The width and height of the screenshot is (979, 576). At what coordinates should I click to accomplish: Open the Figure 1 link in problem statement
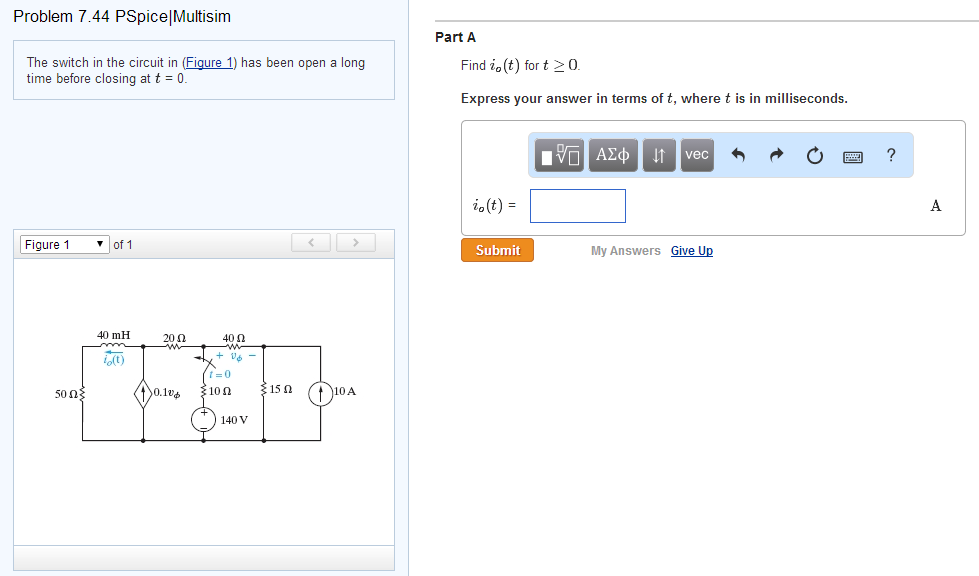tap(208, 62)
